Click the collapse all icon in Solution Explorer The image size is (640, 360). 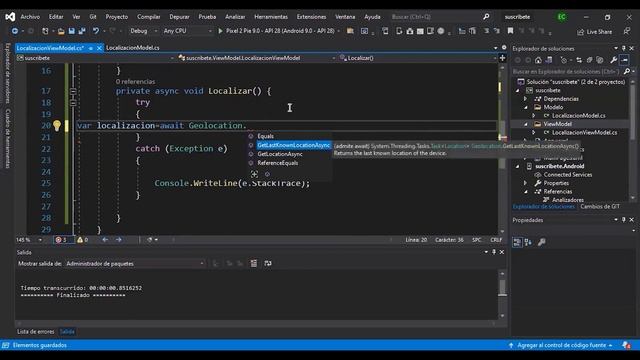(589, 60)
